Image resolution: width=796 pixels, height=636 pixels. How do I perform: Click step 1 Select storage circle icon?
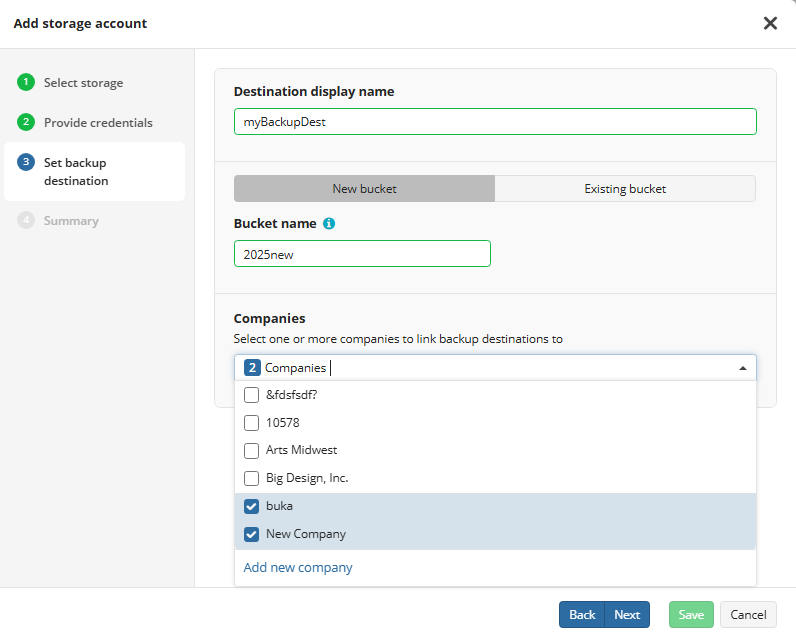tap(26, 82)
